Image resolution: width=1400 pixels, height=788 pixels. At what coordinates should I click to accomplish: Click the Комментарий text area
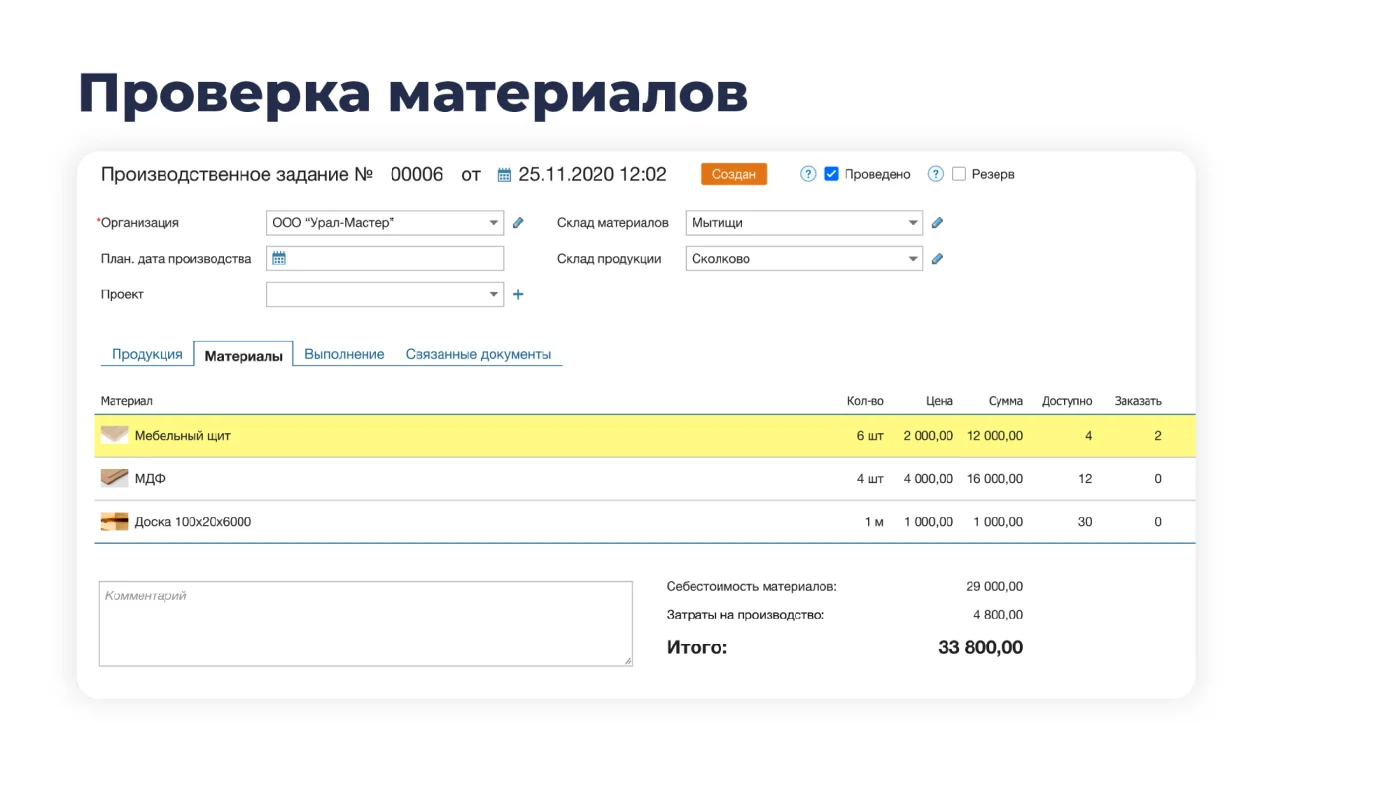366,624
